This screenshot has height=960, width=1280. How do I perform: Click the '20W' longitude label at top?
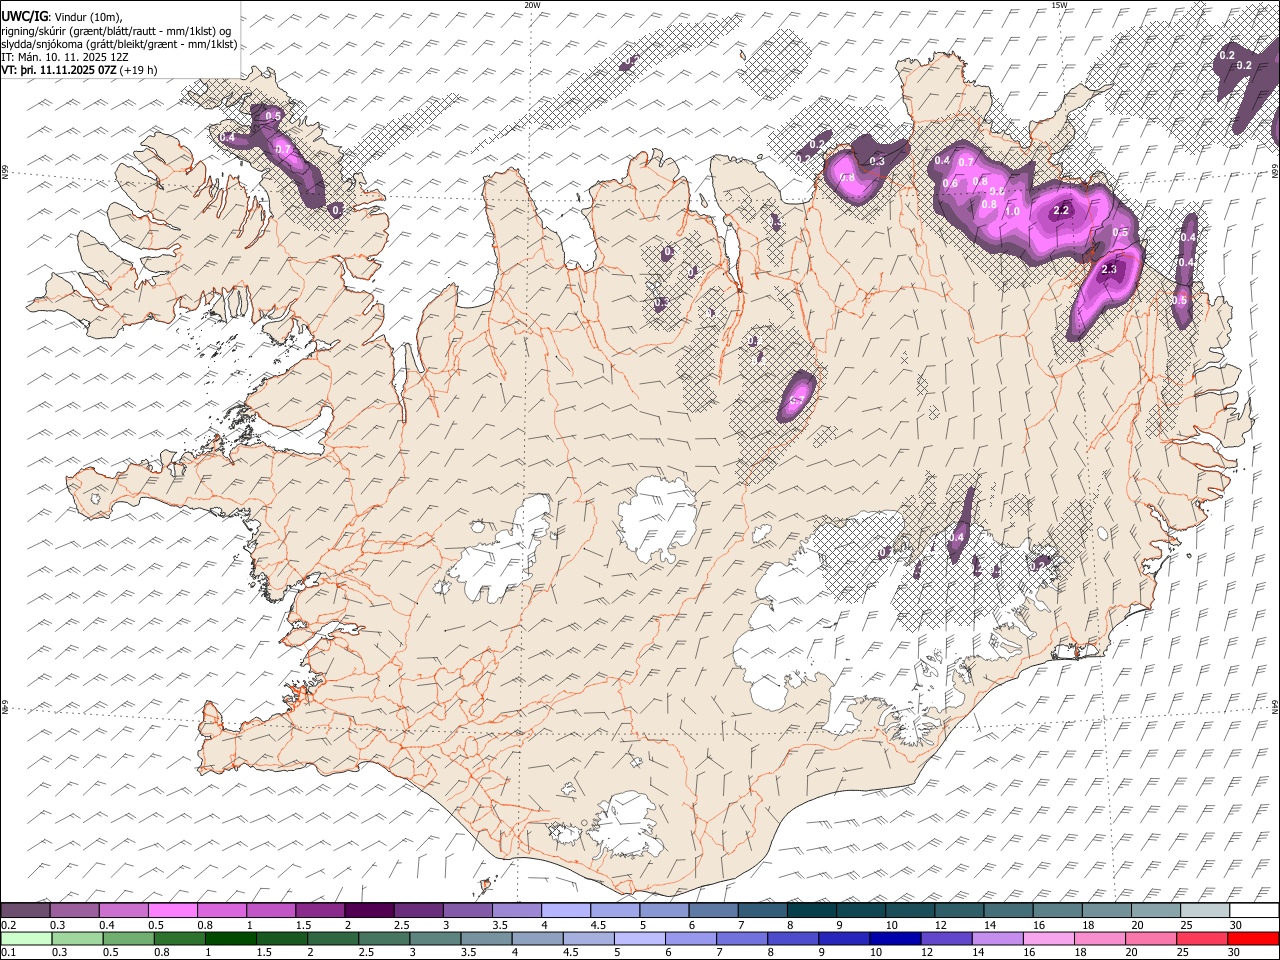pos(532,5)
